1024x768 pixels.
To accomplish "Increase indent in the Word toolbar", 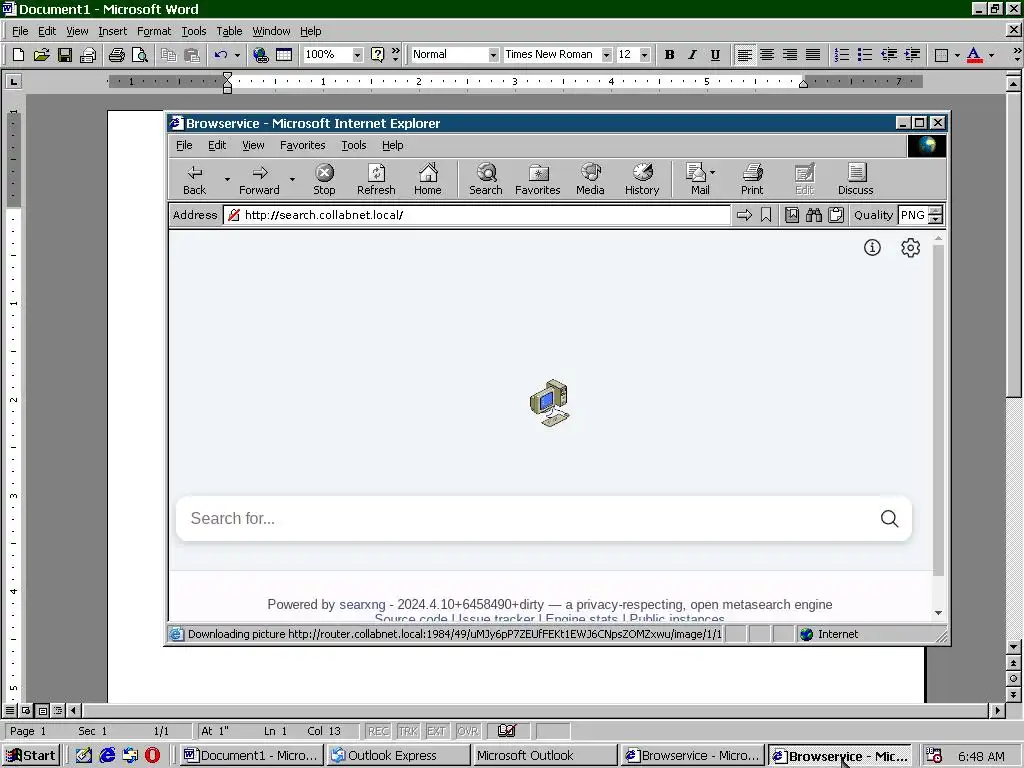I will point(912,55).
